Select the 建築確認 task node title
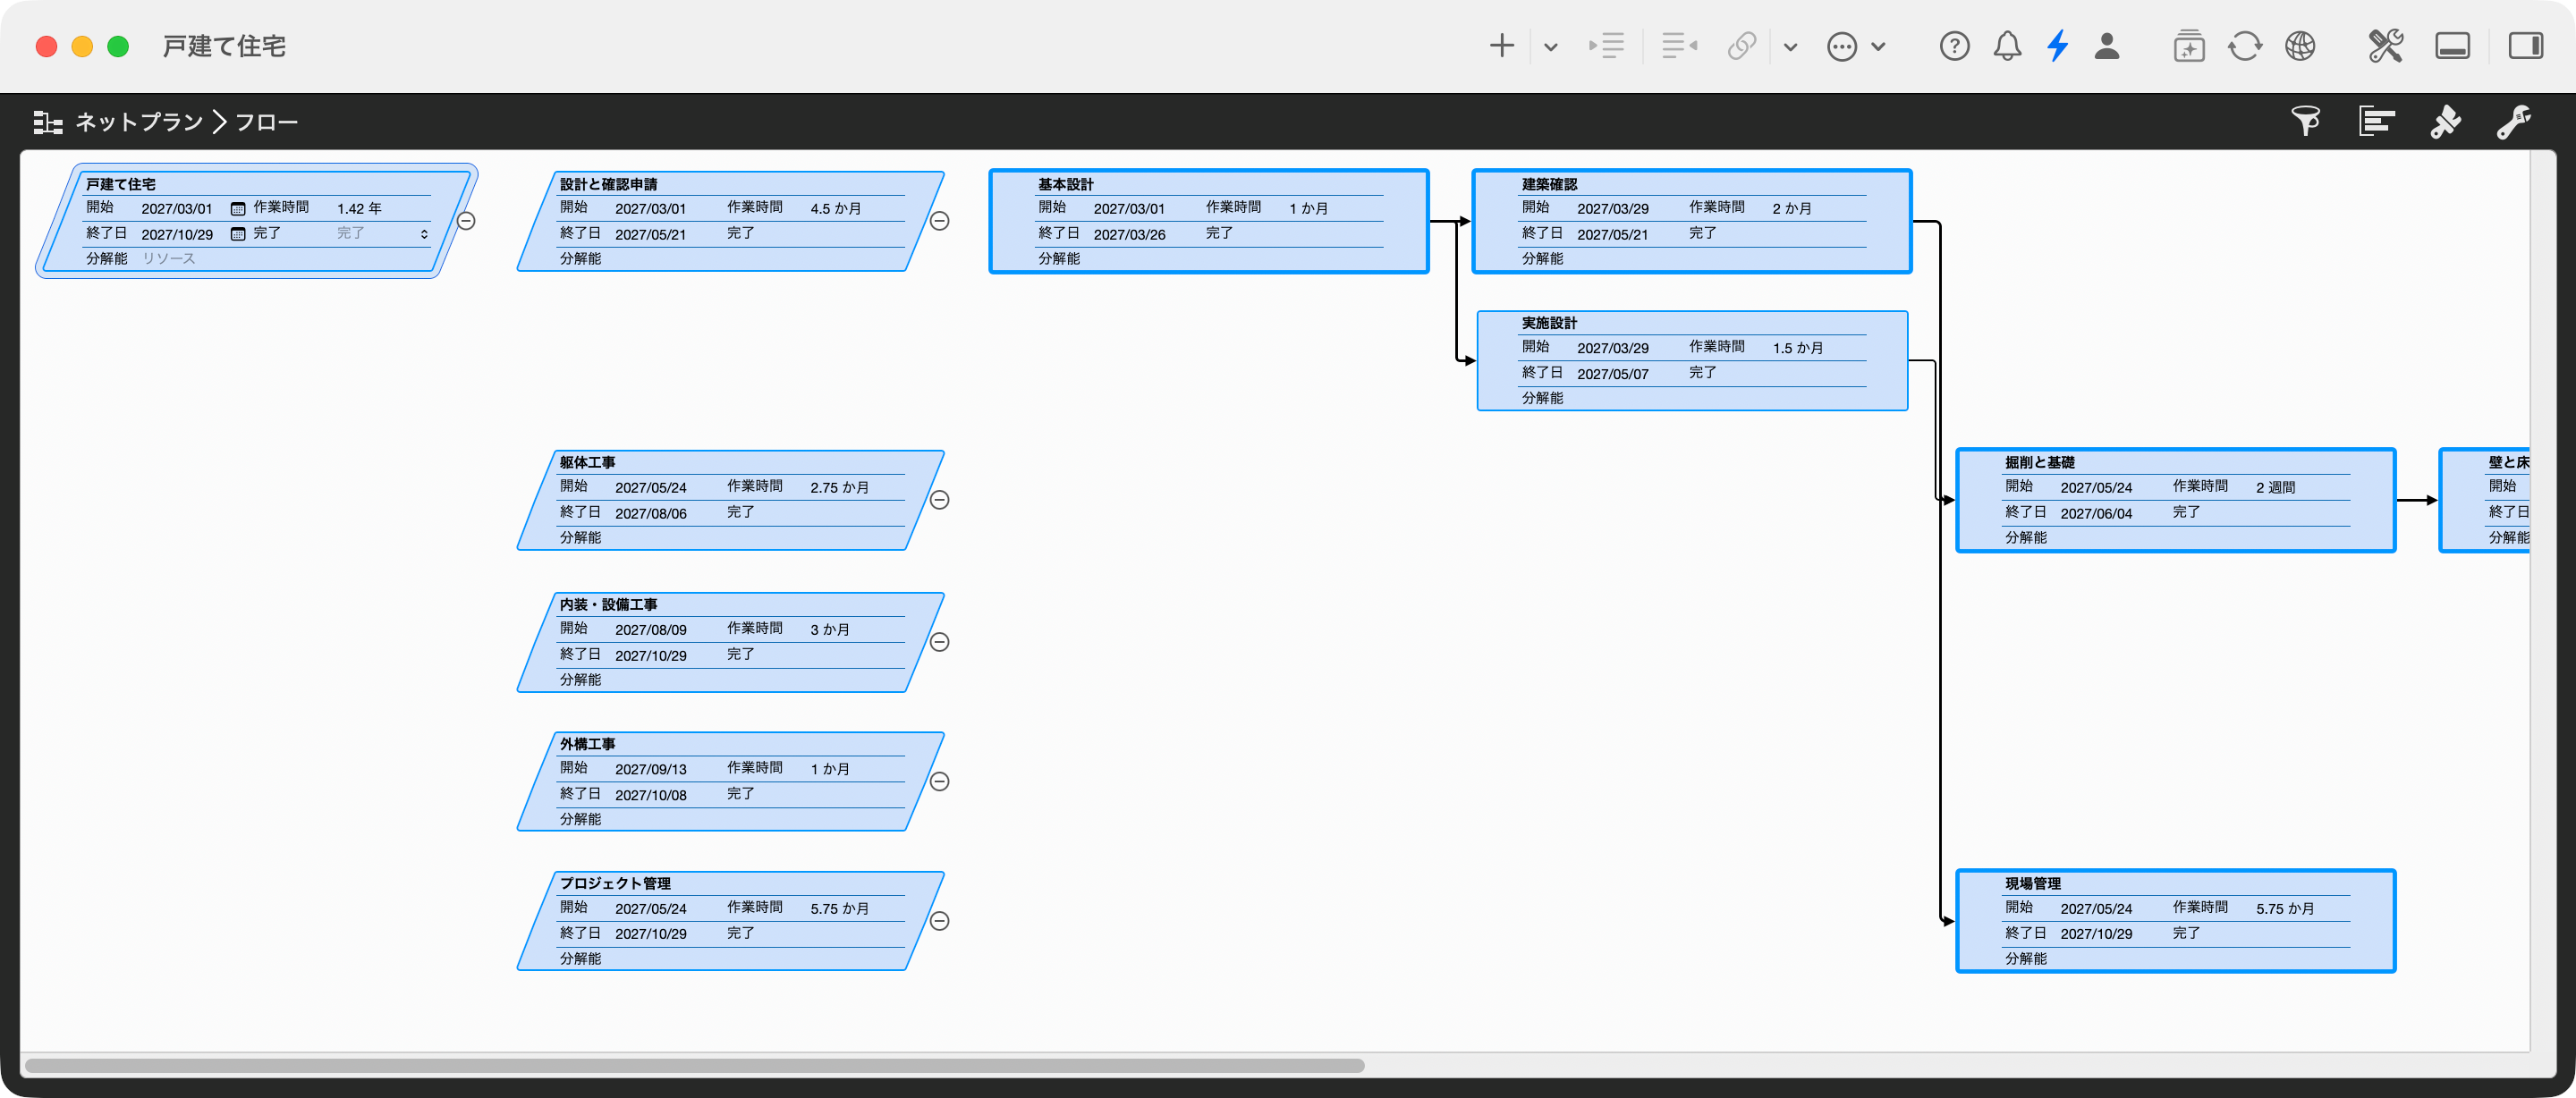 [x=1549, y=184]
